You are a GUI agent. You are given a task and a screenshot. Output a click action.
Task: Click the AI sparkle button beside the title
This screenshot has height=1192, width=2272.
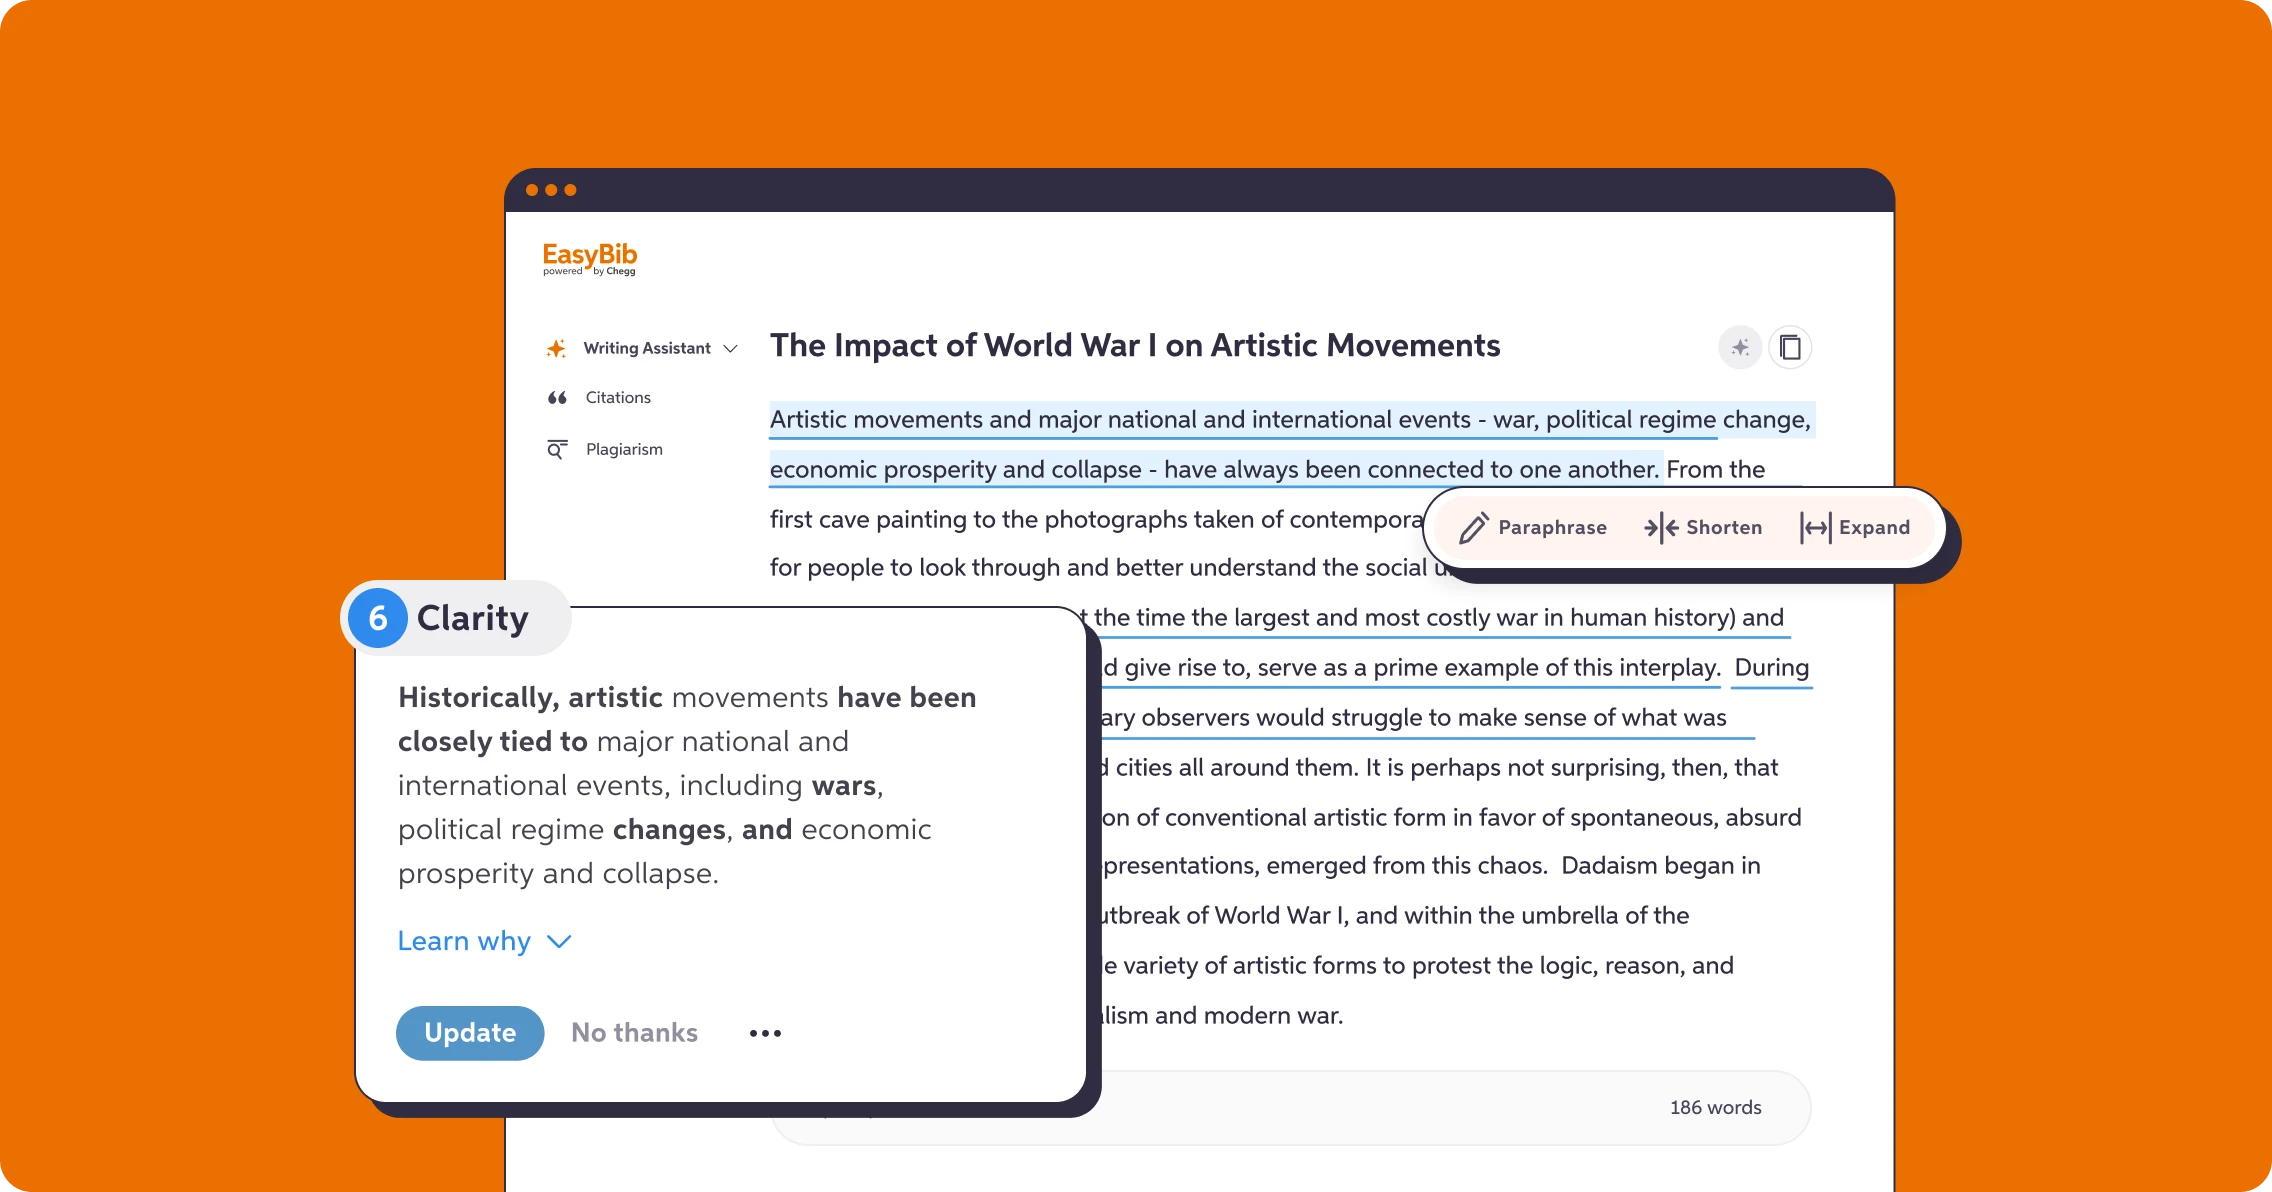tap(1740, 348)
